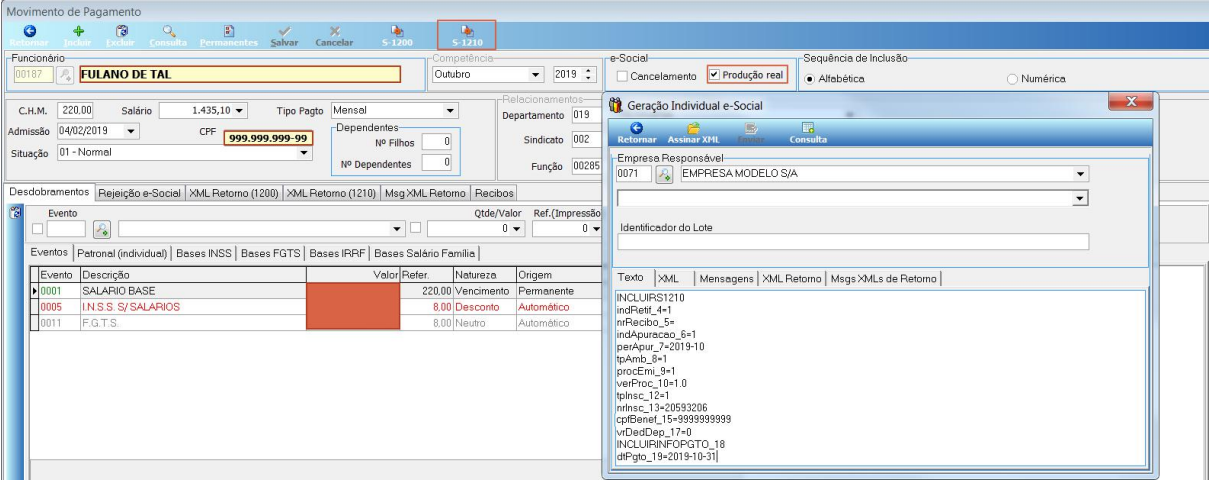The image size is (1211, 480).
Task: Switch to Mensagens tab in e-Social dialog
Action: tap(727, 278)
